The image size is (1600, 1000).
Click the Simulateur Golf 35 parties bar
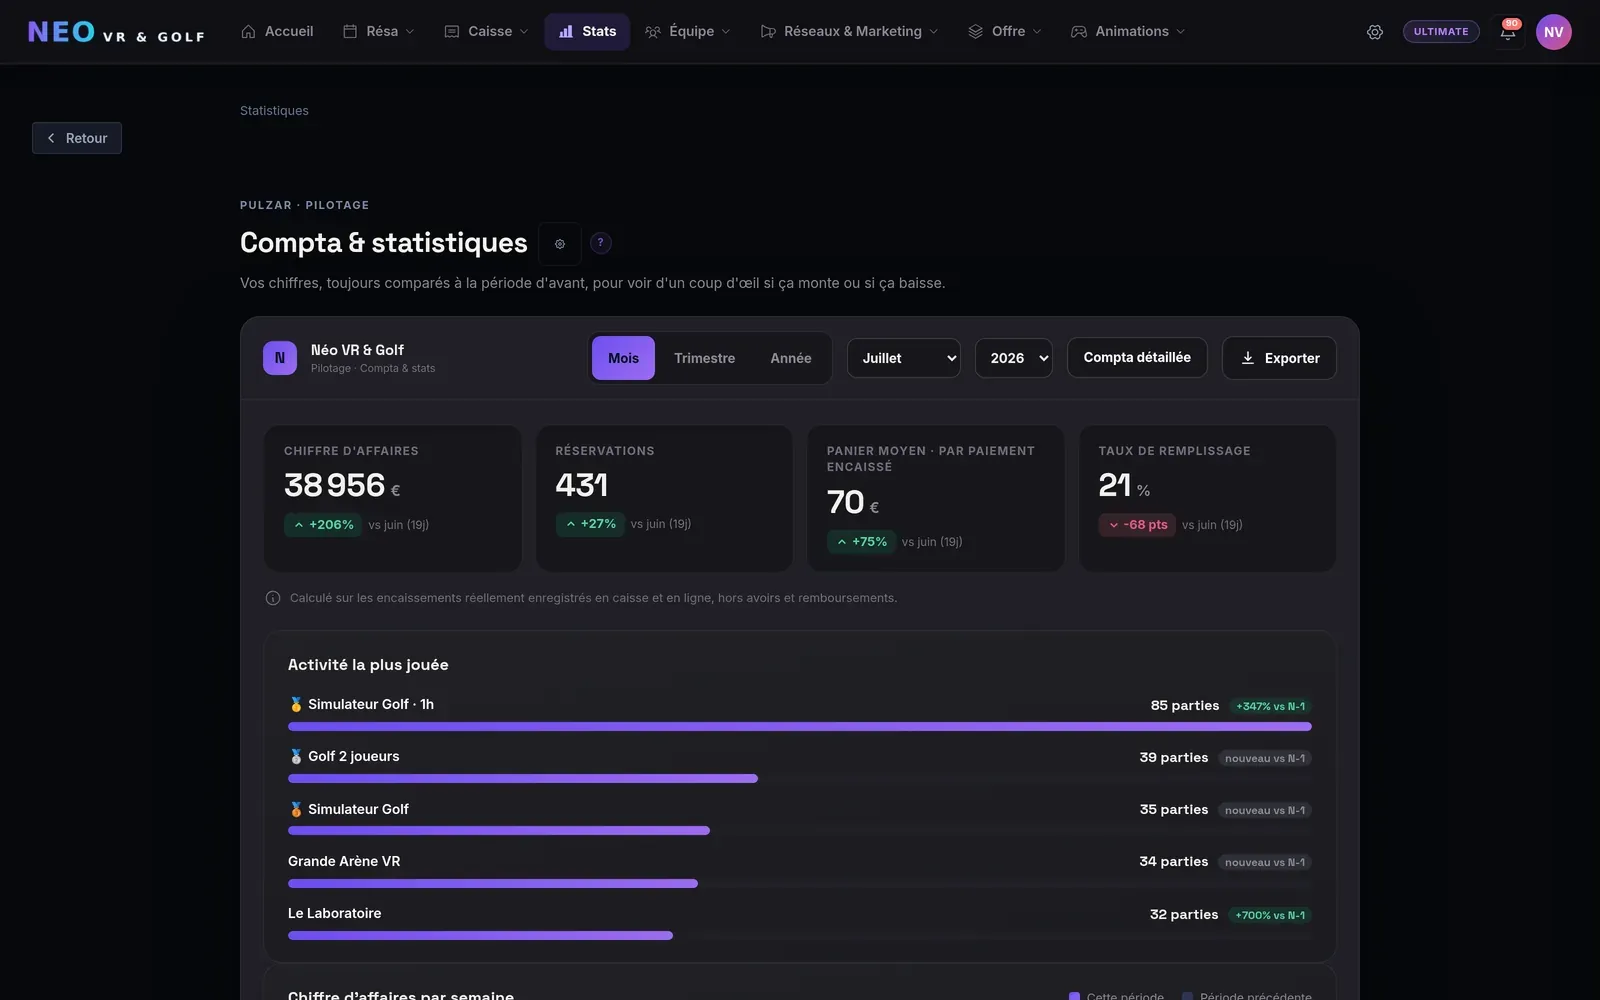click(499, 831)
